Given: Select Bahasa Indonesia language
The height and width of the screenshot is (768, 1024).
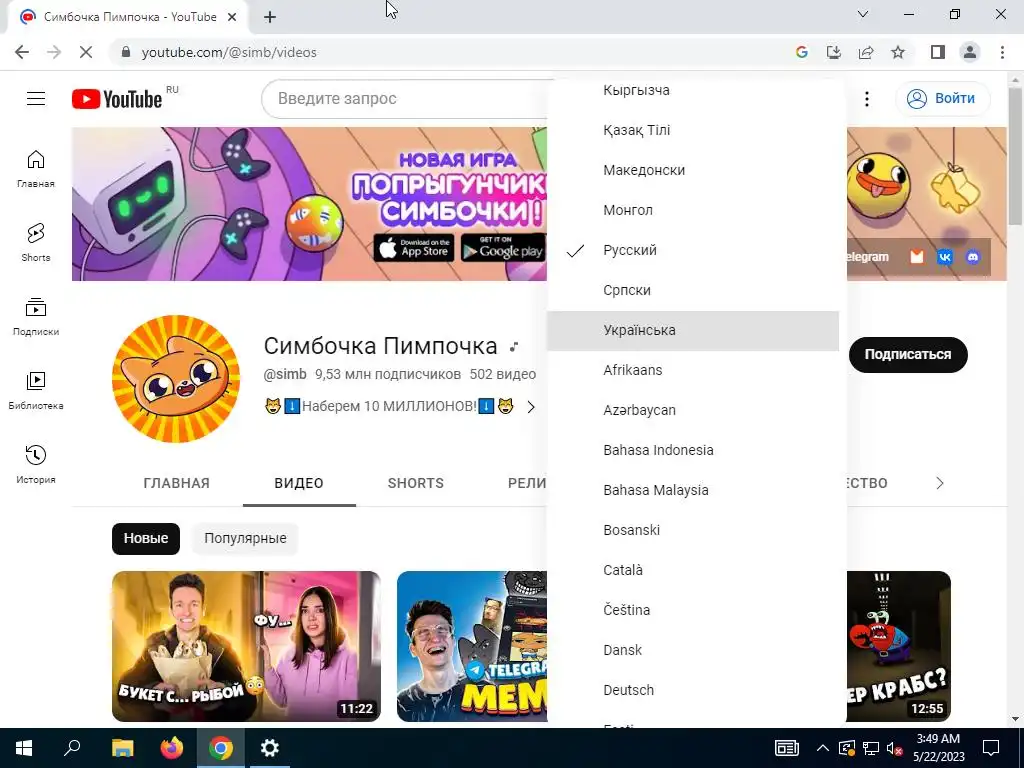Looking at the screenshot, I should click(693, 450).
